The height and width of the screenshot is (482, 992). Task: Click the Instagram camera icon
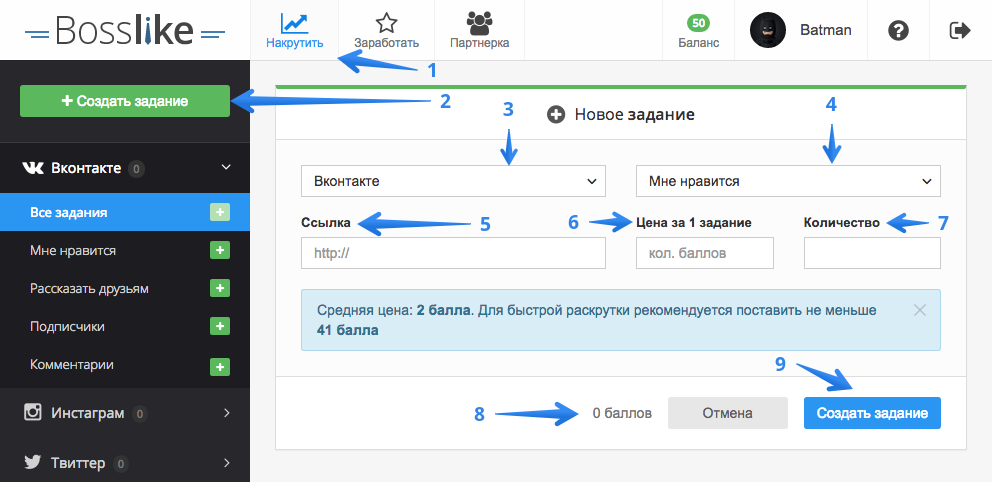(32, 412)
